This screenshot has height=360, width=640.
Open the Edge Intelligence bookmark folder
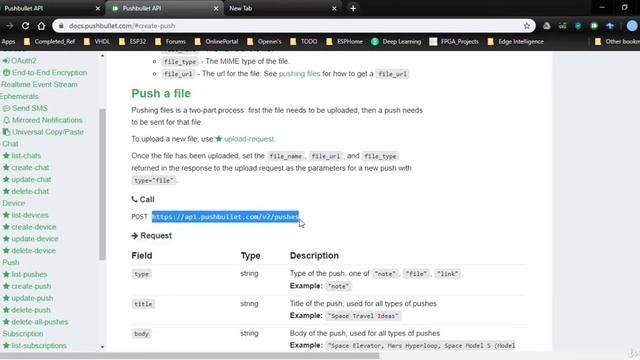coord(515,41)
